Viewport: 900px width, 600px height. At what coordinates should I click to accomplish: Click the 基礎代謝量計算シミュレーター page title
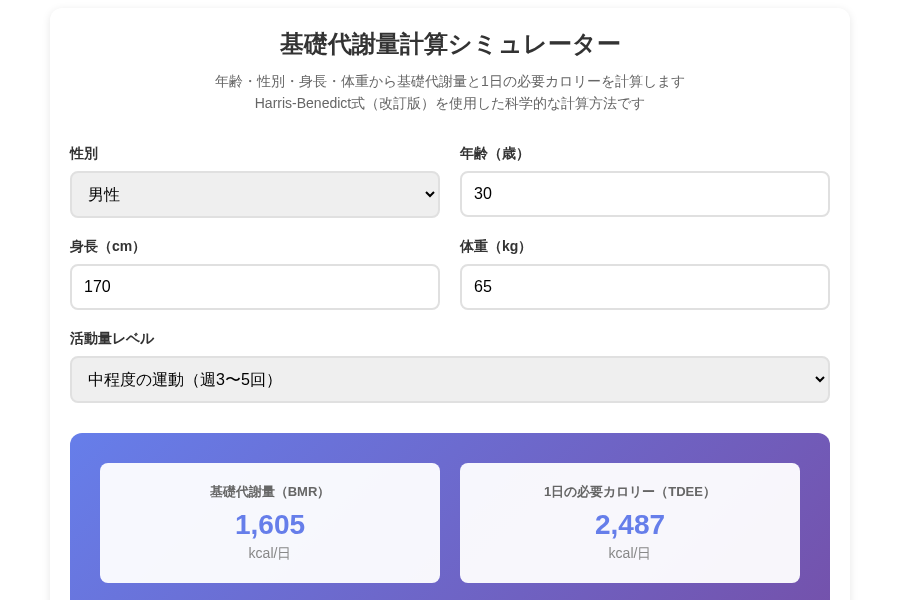click(x=450, y=45)
